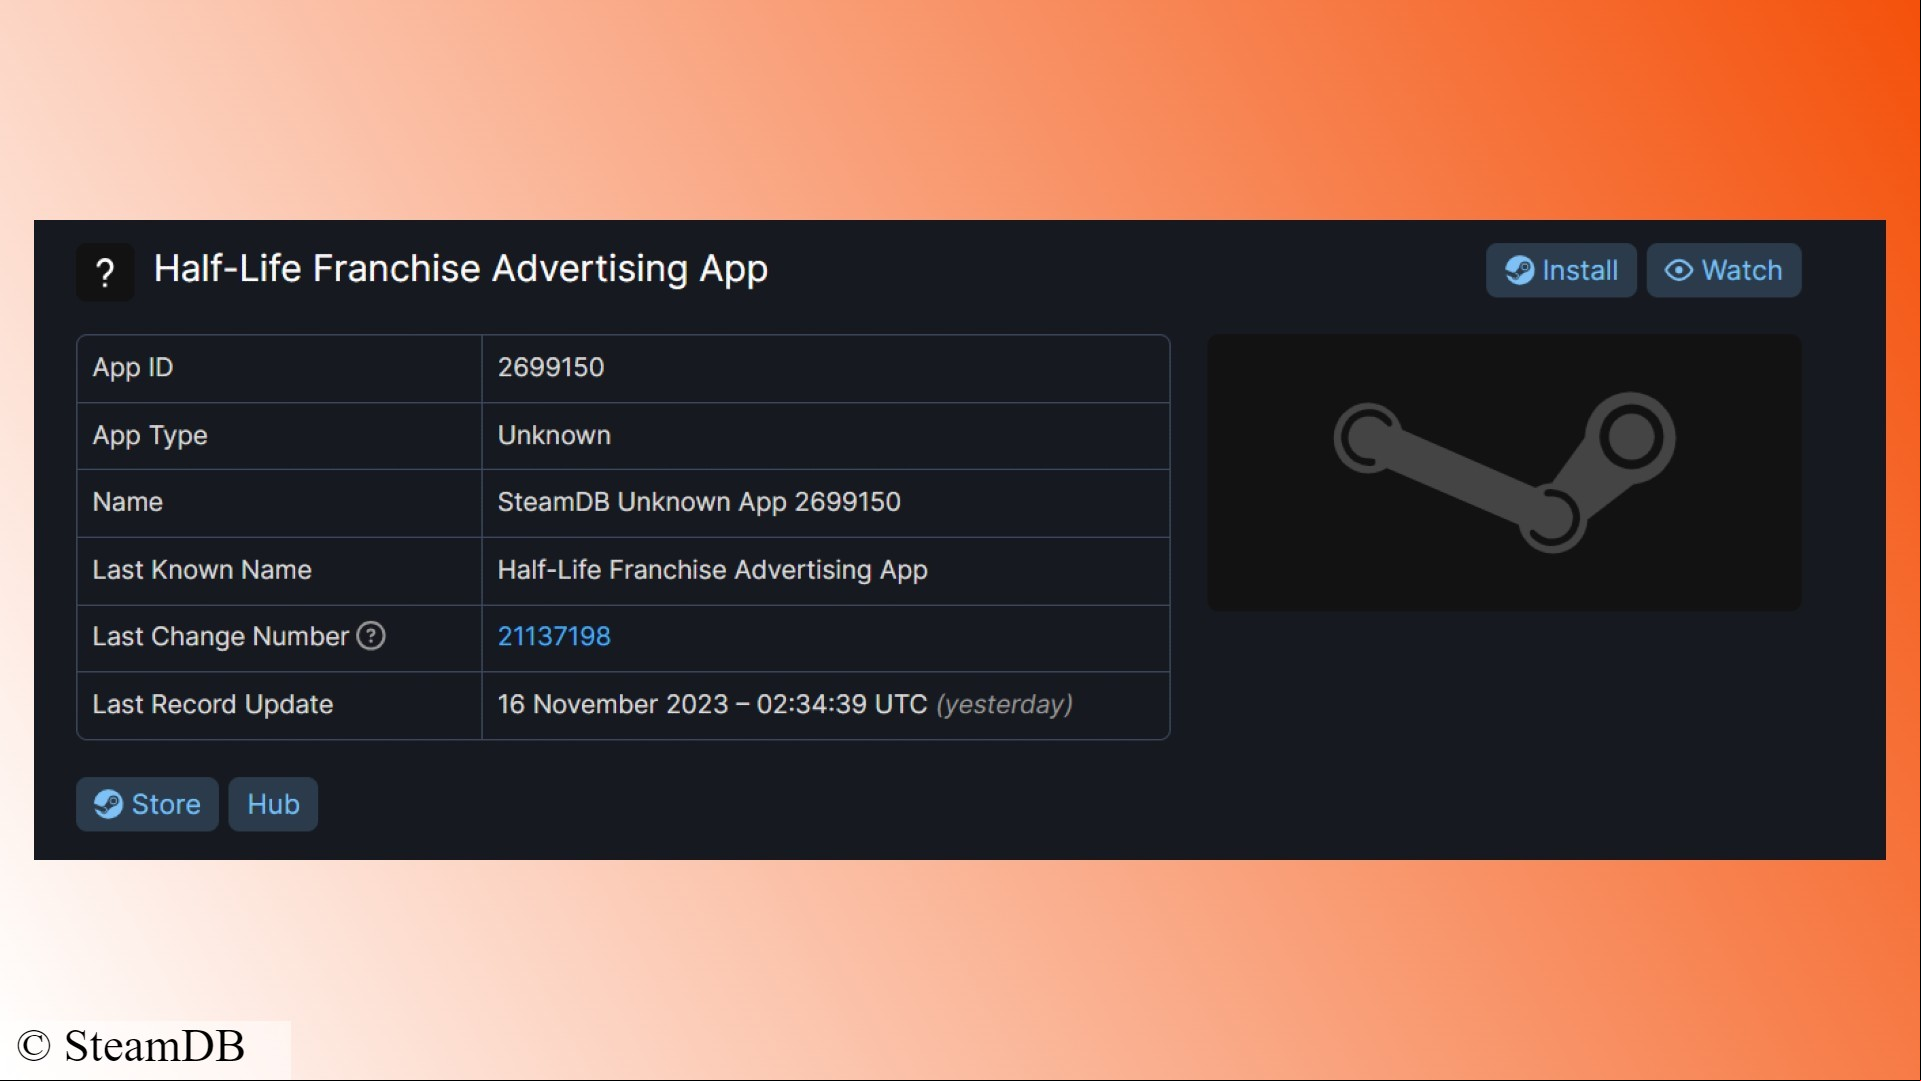Click the Watch button
This screenshot has width=1921, height=1081.
(x=1723, y=270)
